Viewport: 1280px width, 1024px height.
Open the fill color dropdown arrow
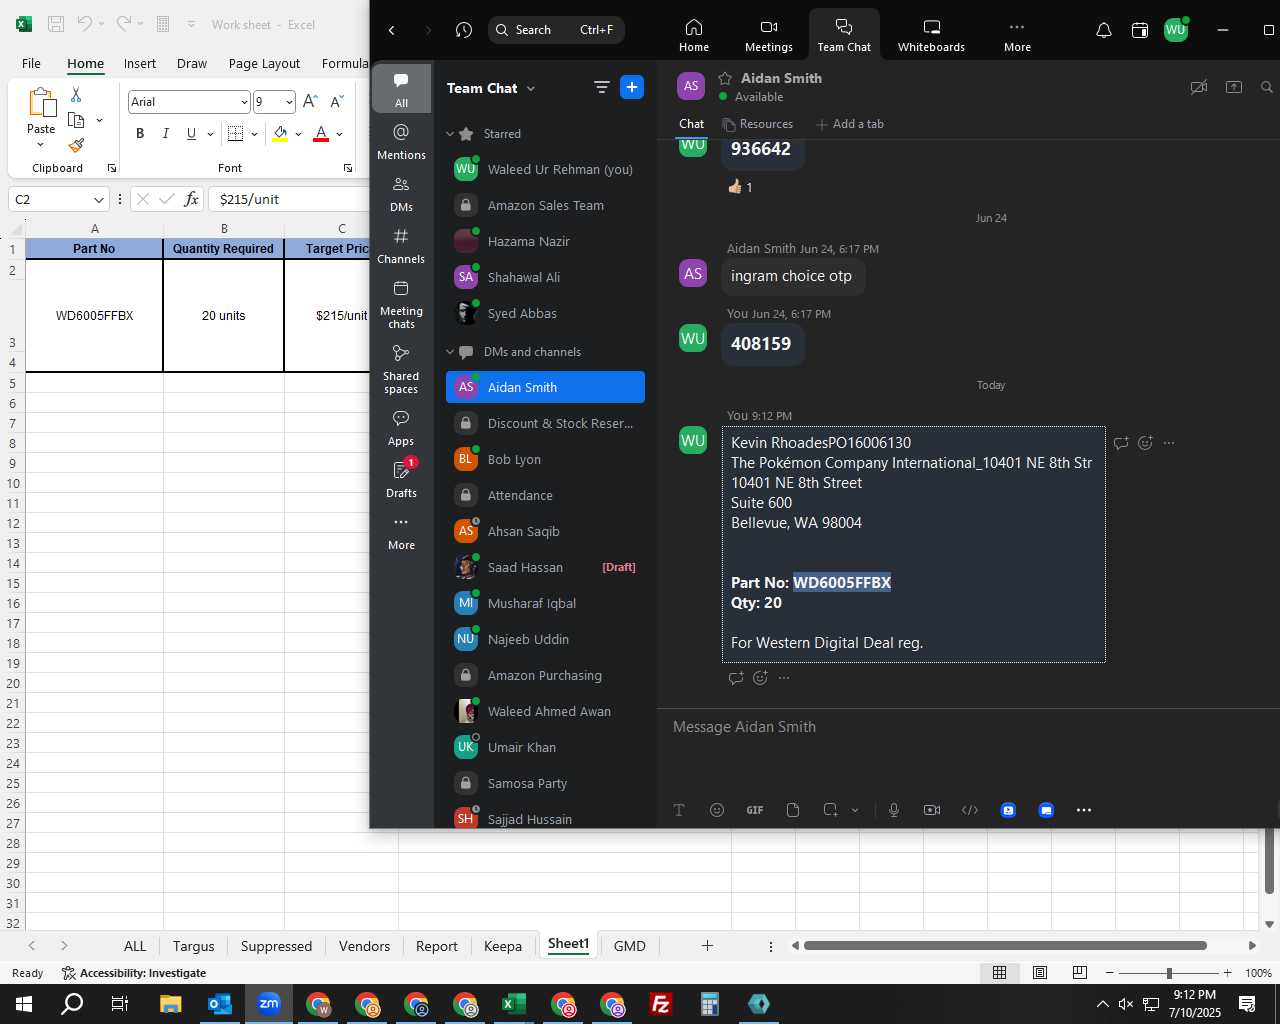tap(298, 133)
